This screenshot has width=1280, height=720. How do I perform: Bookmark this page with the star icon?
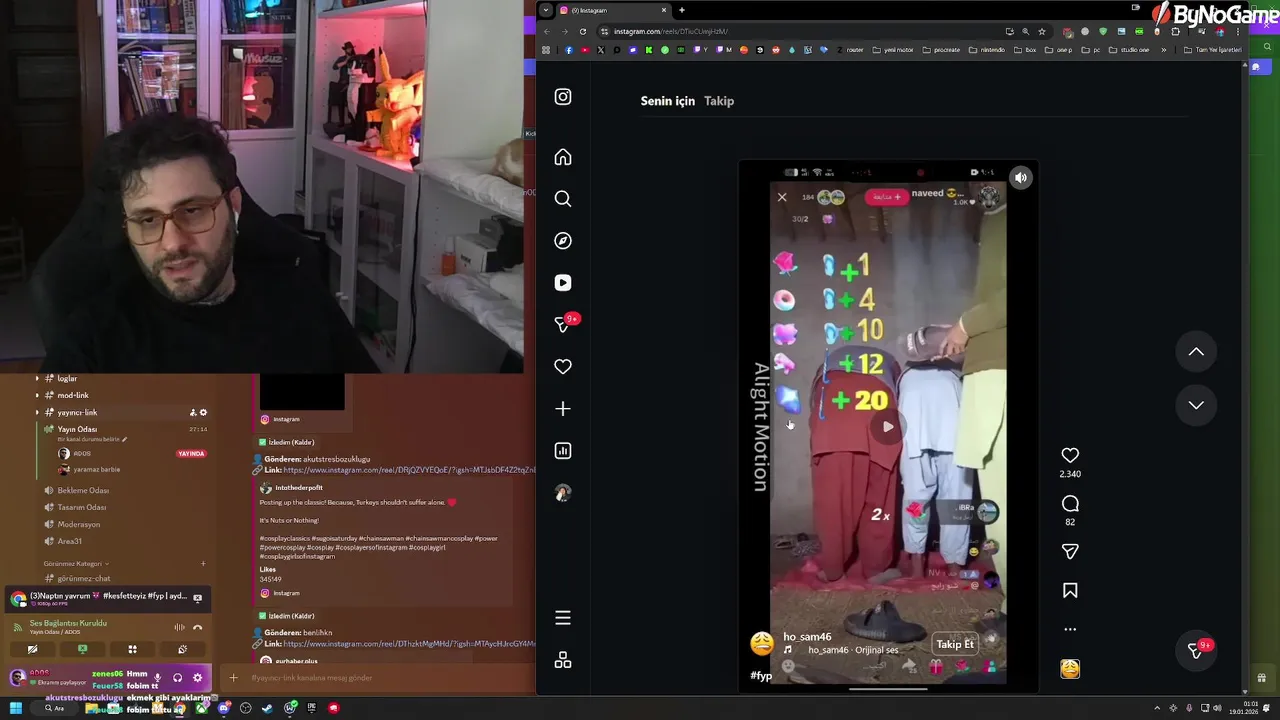[x=1041, y=31]
